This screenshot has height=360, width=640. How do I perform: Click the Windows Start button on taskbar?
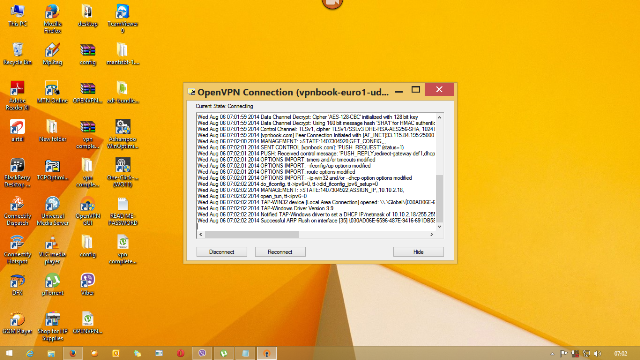click(9, 353)
